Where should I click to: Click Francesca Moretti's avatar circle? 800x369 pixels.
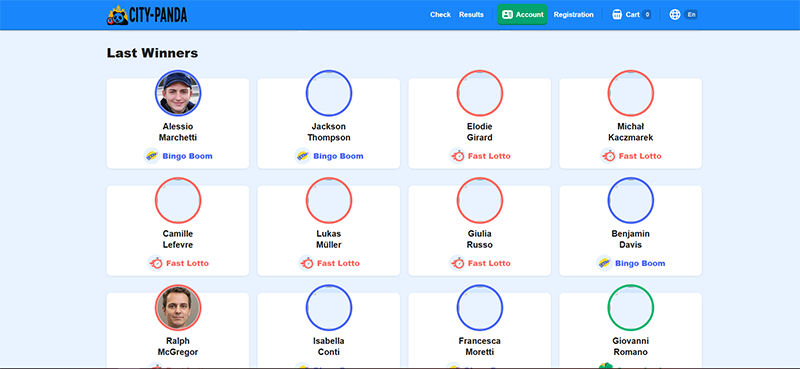[x=480, y=307]
